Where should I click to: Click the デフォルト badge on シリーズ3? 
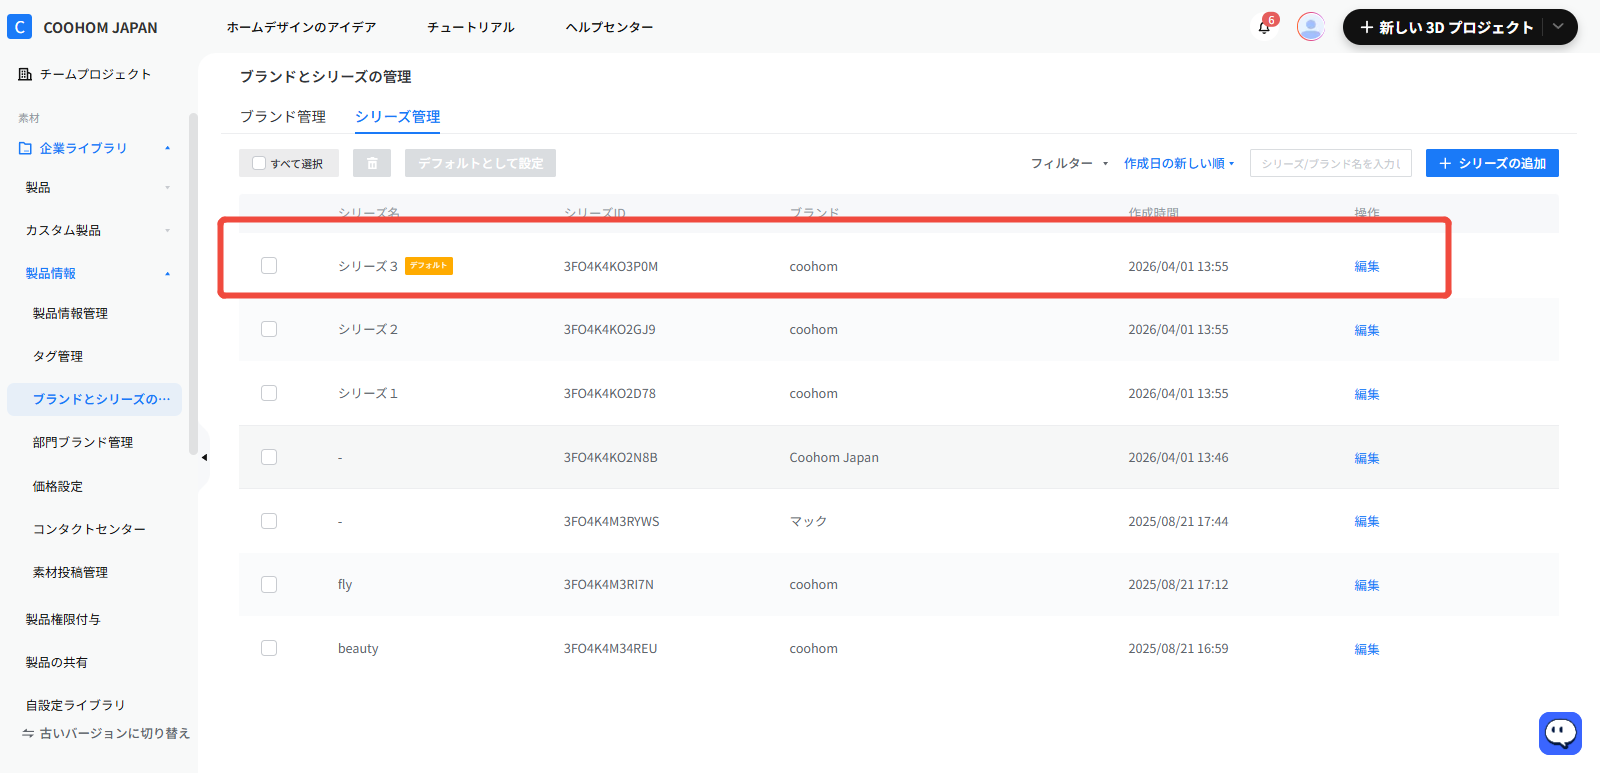point(429,266)
